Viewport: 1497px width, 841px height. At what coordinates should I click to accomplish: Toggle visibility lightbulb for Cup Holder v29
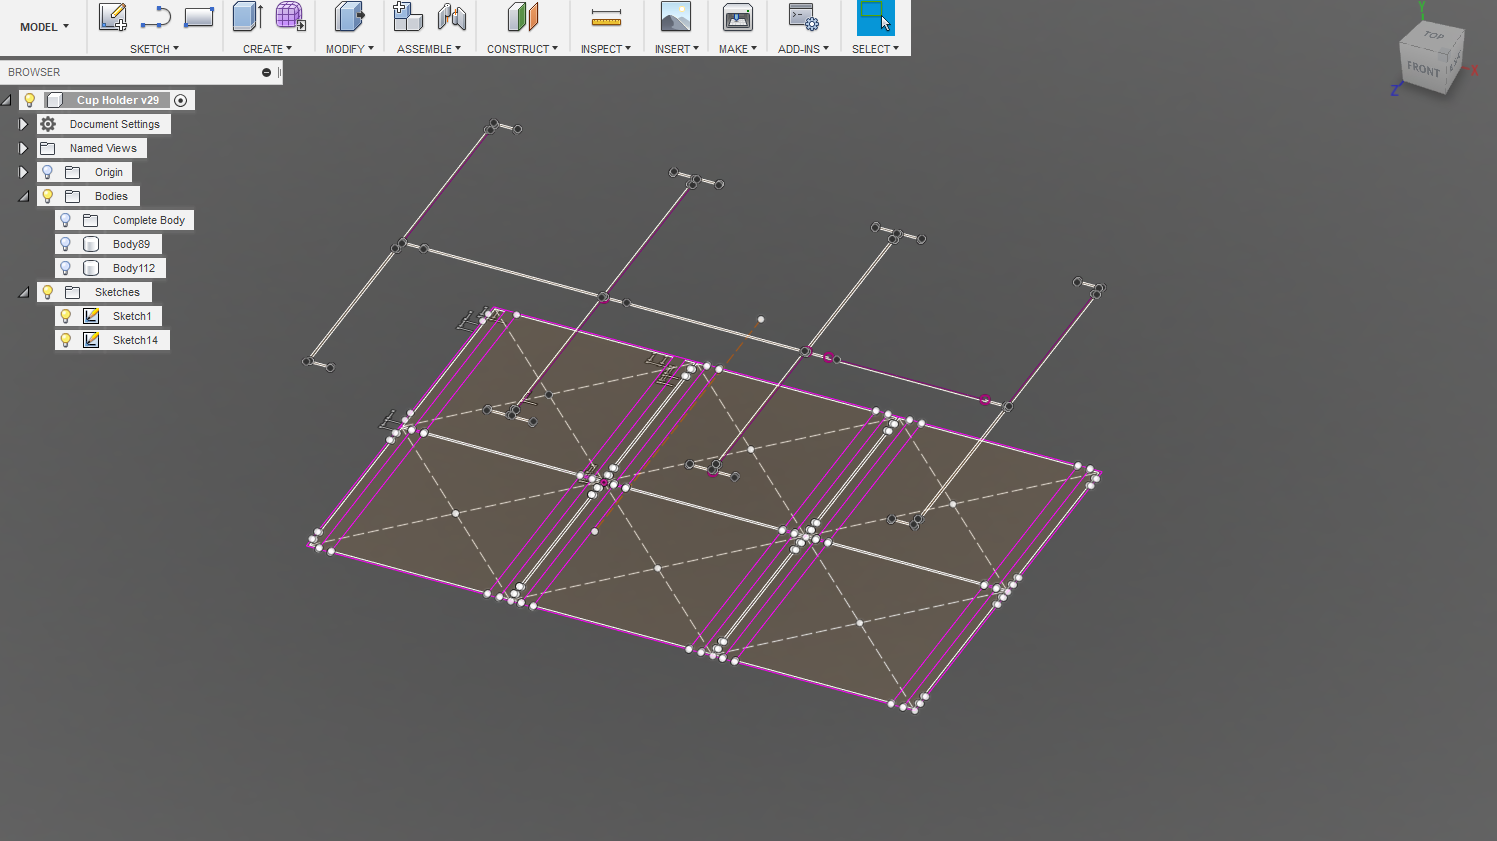[30, 100]
